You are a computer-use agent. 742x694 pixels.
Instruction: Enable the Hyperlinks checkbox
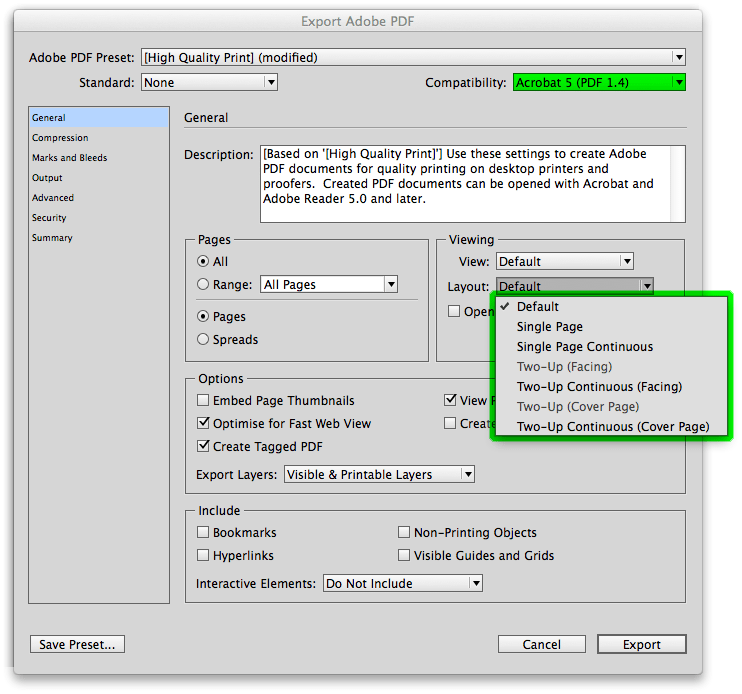(203, 555)
